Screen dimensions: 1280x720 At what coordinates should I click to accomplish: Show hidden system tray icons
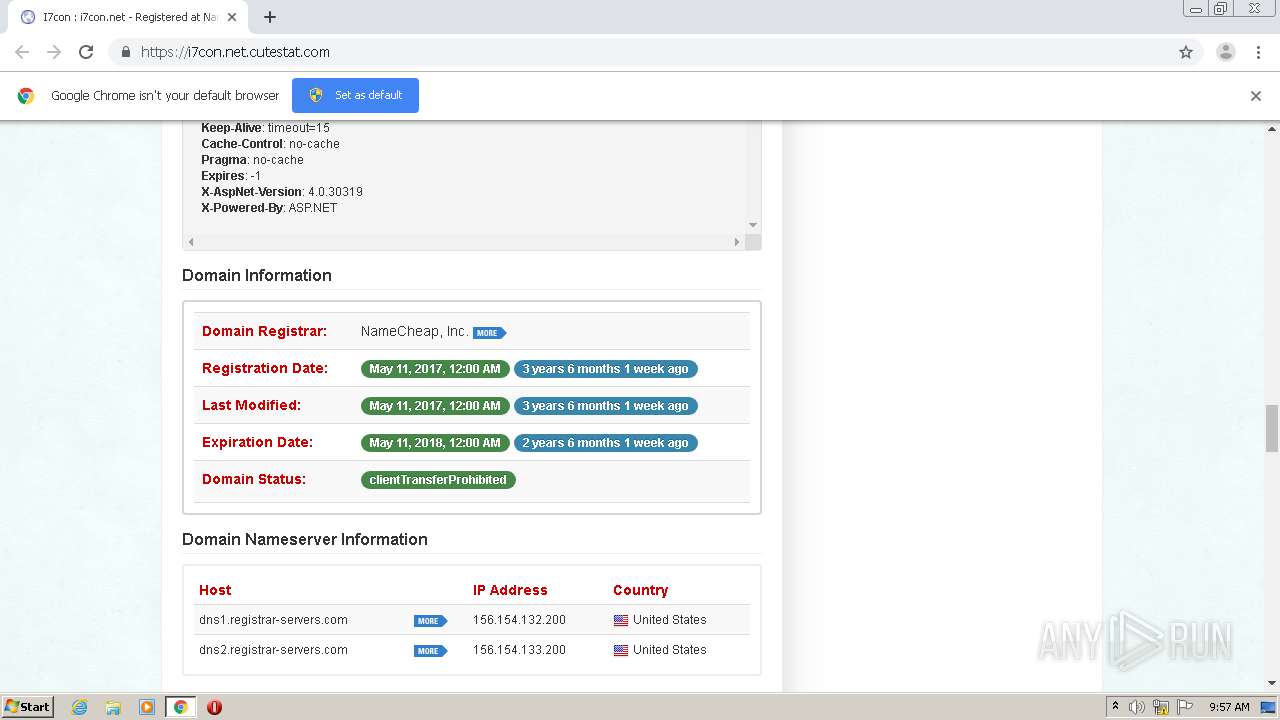click(1115, 707)
